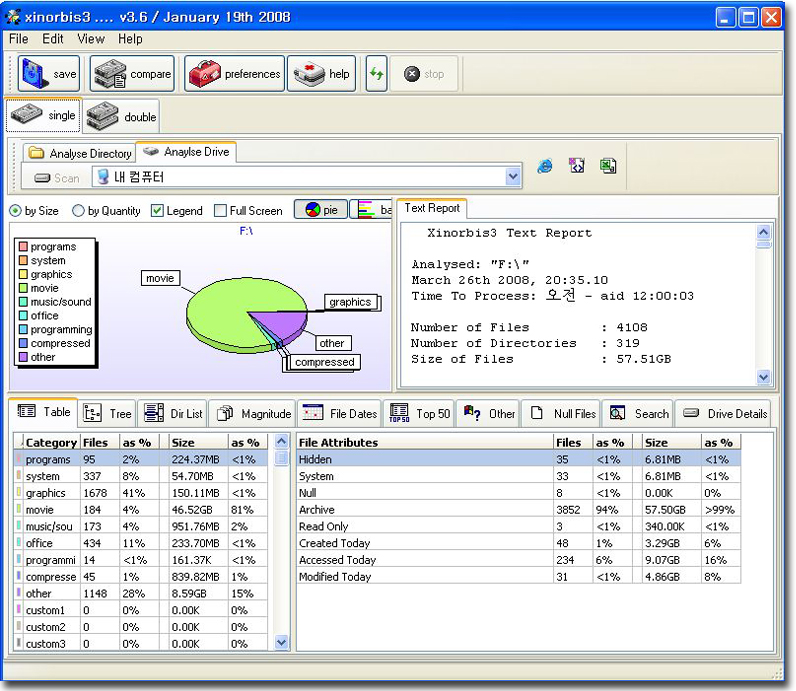
Task: Open preferences toolbox button
Action: point(235,74)
